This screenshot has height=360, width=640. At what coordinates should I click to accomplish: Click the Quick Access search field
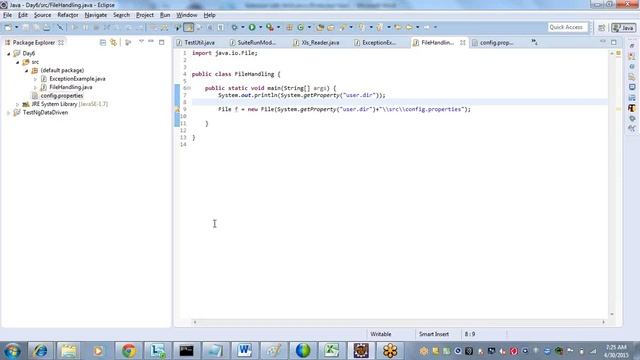[x=567, y=27]
